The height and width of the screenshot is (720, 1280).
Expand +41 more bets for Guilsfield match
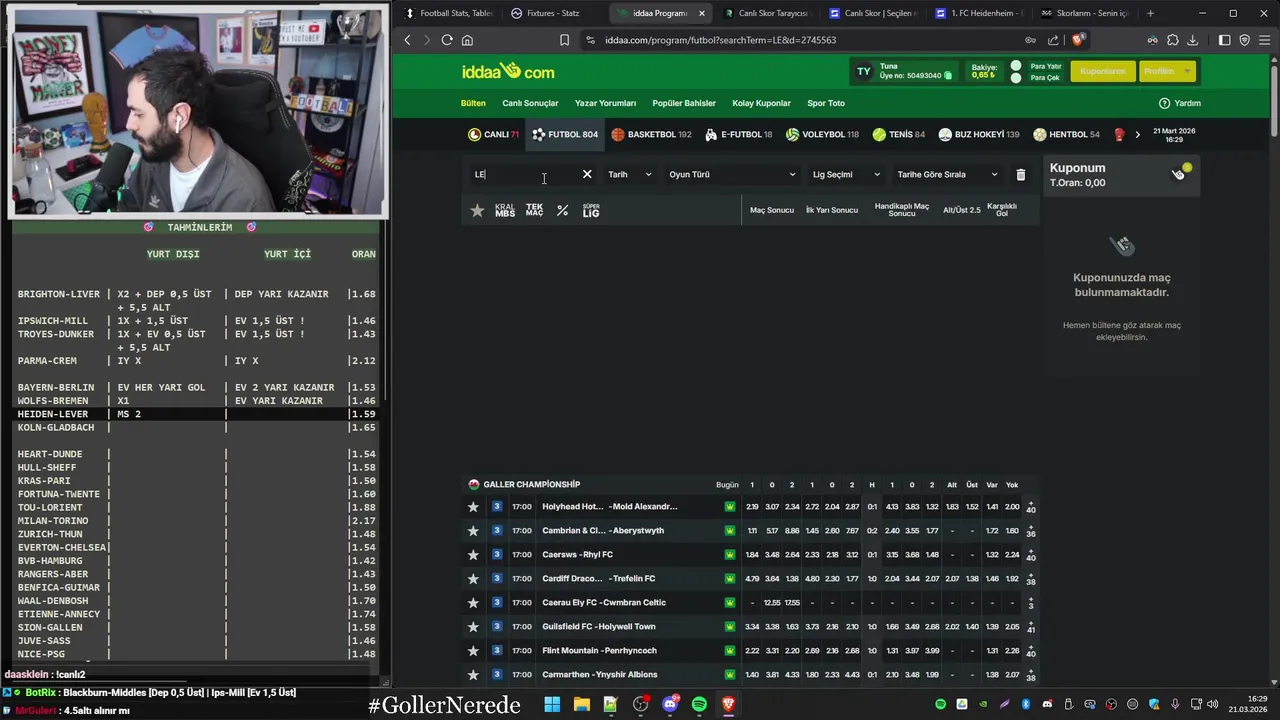pyautogui.click(x=1031, y=627)
